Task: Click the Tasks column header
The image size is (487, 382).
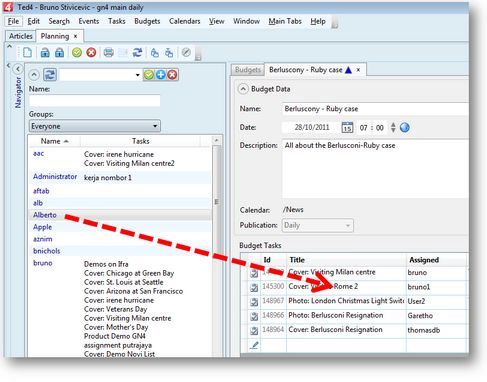Action: pyautogui.click(x=140, y=141)
